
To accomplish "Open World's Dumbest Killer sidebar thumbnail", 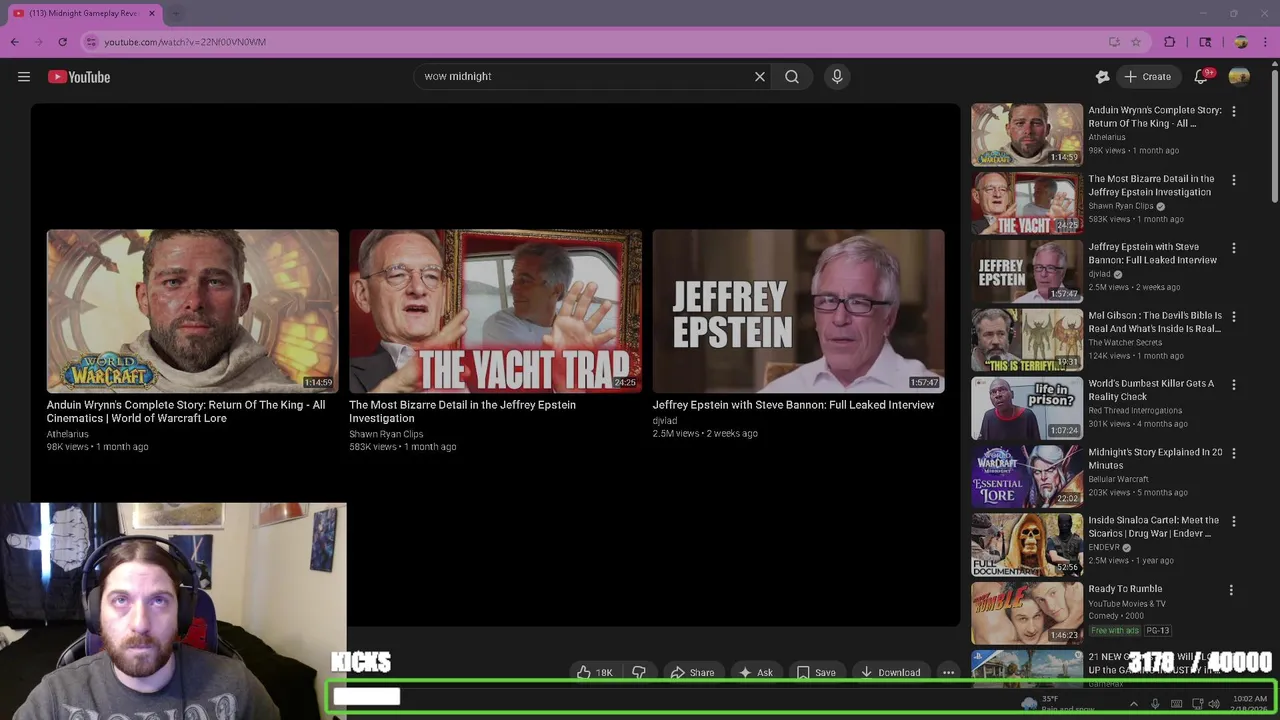I will click(1027, 408).
